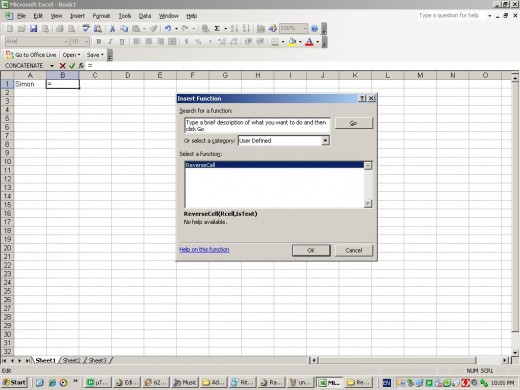
Task: Click the red Cancel X in formula bar
Action: [62, 66]
